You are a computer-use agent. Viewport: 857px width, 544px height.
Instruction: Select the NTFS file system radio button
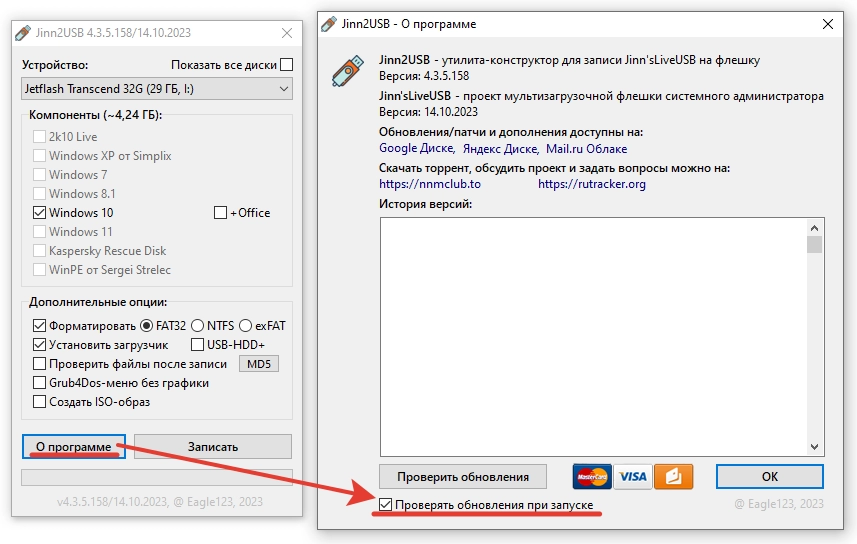coord(197,326)
